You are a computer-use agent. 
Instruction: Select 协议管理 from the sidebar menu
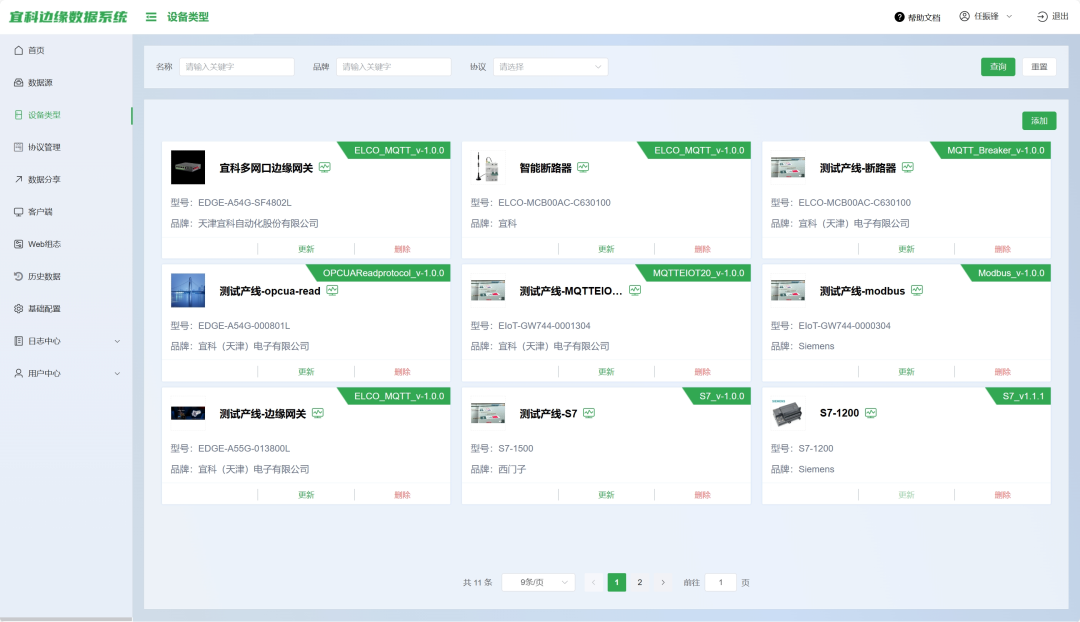click(x=44, y=147)
